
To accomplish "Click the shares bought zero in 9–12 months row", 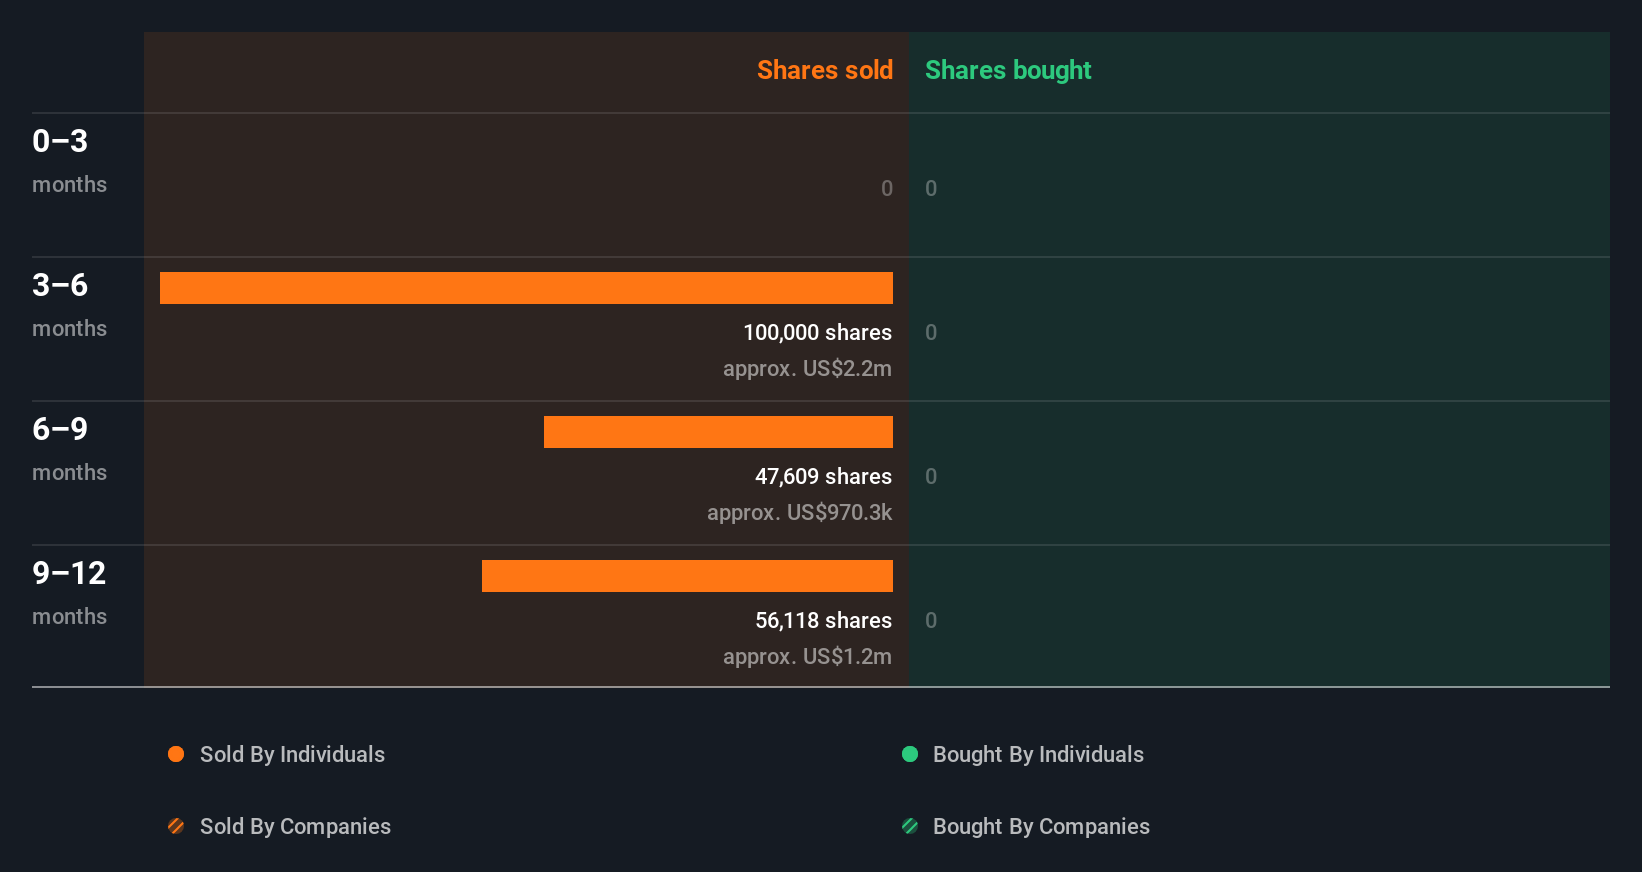I will coord(931,620).
